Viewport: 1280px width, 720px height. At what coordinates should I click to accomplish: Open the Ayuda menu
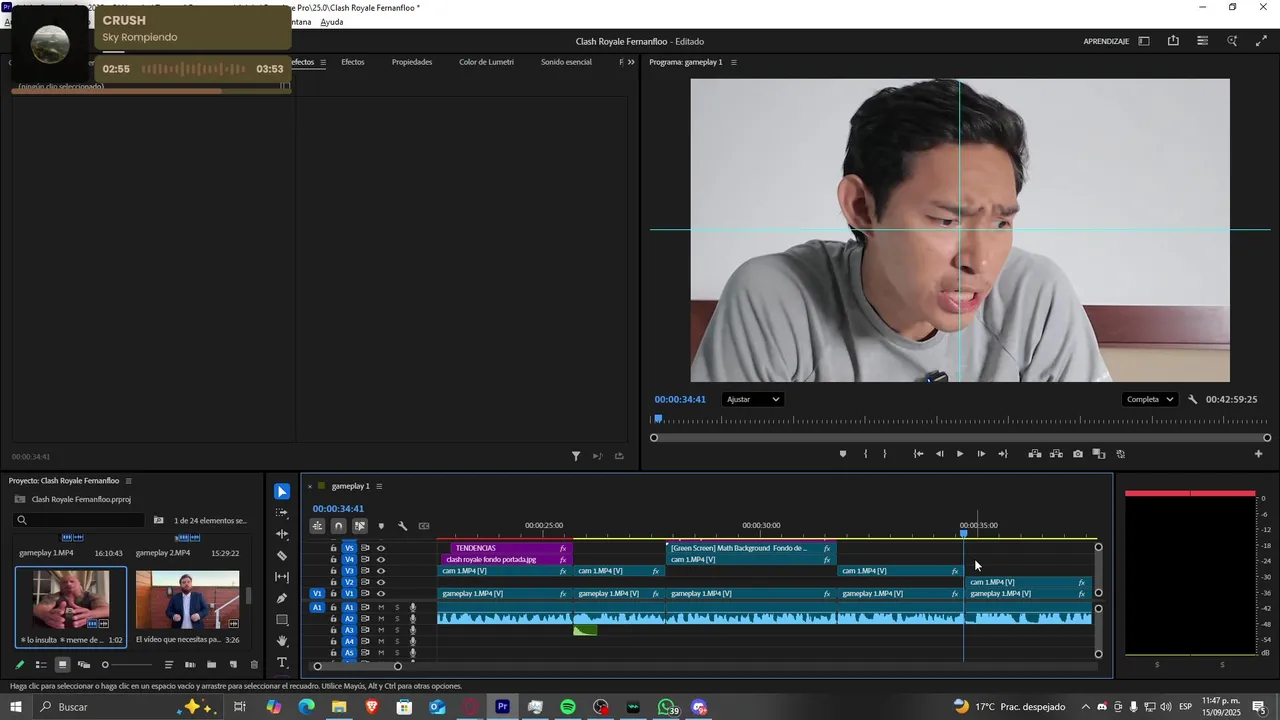click(332, 22)
